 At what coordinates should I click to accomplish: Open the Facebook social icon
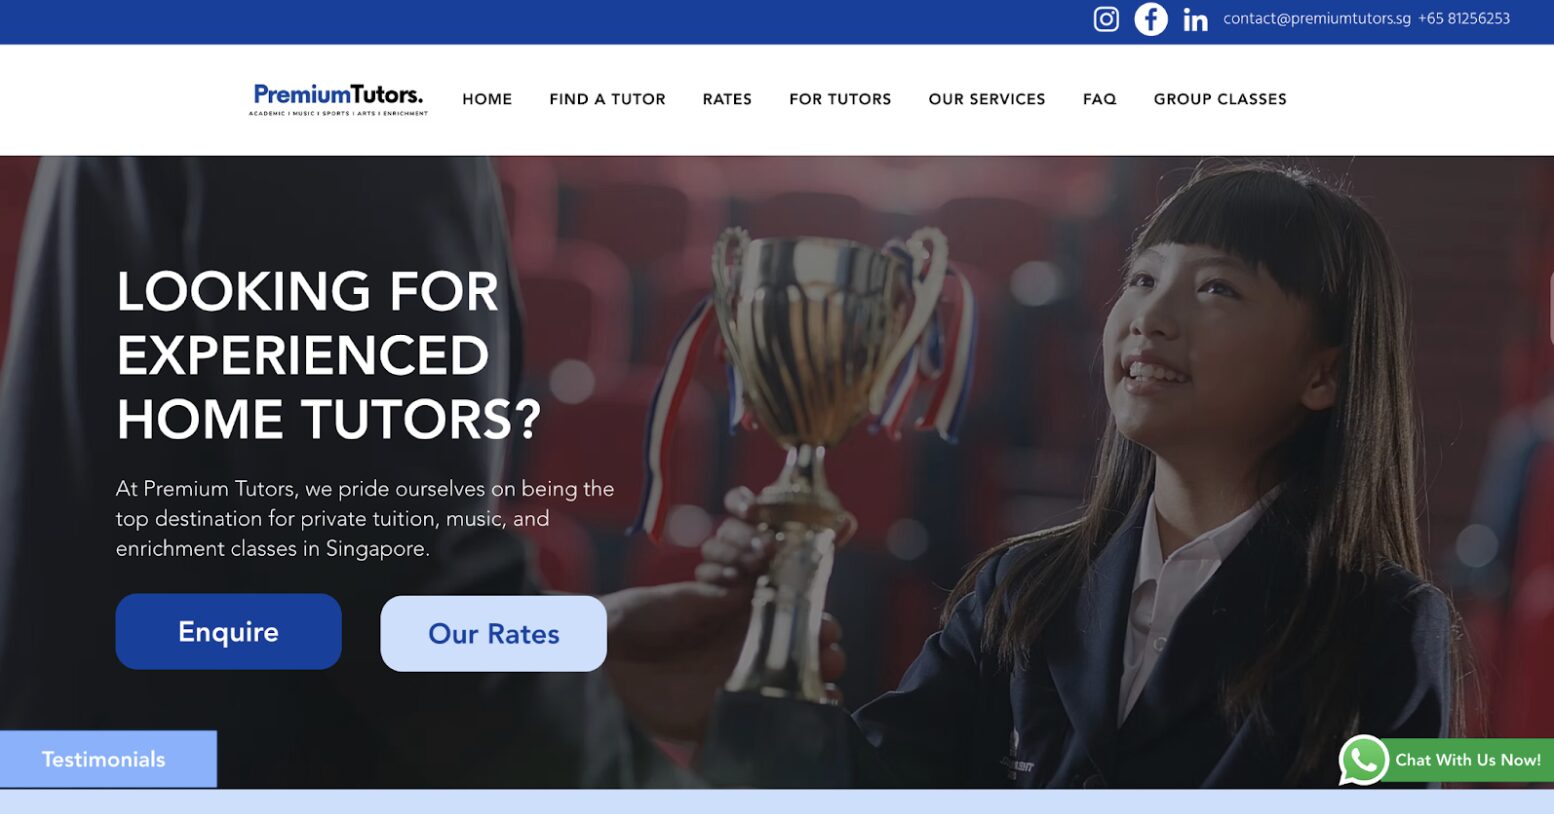point(1151,19)
